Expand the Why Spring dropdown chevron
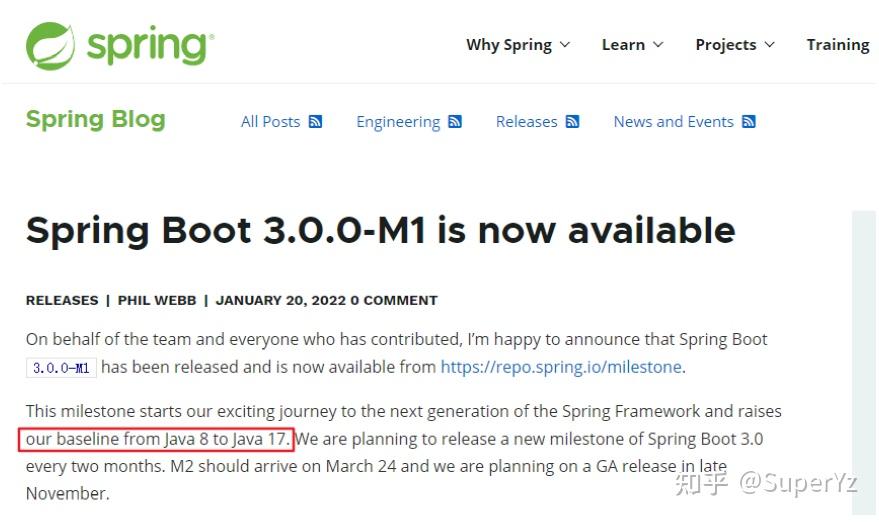This screenshot has height=522, width=879. point(565,45)
